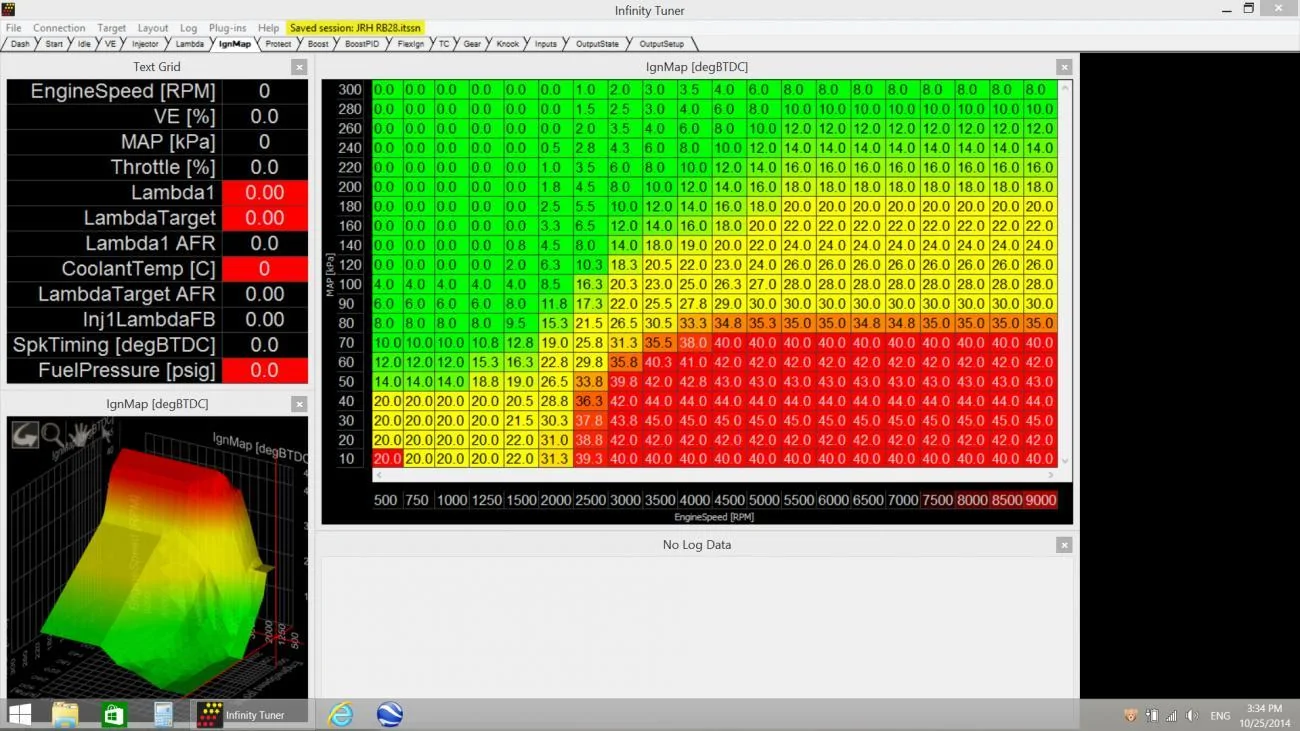This screenshot has height=731, width=1300.
Task: Click the IgnMap table horizontal scrollbar
Action: [x=713, y=475]
